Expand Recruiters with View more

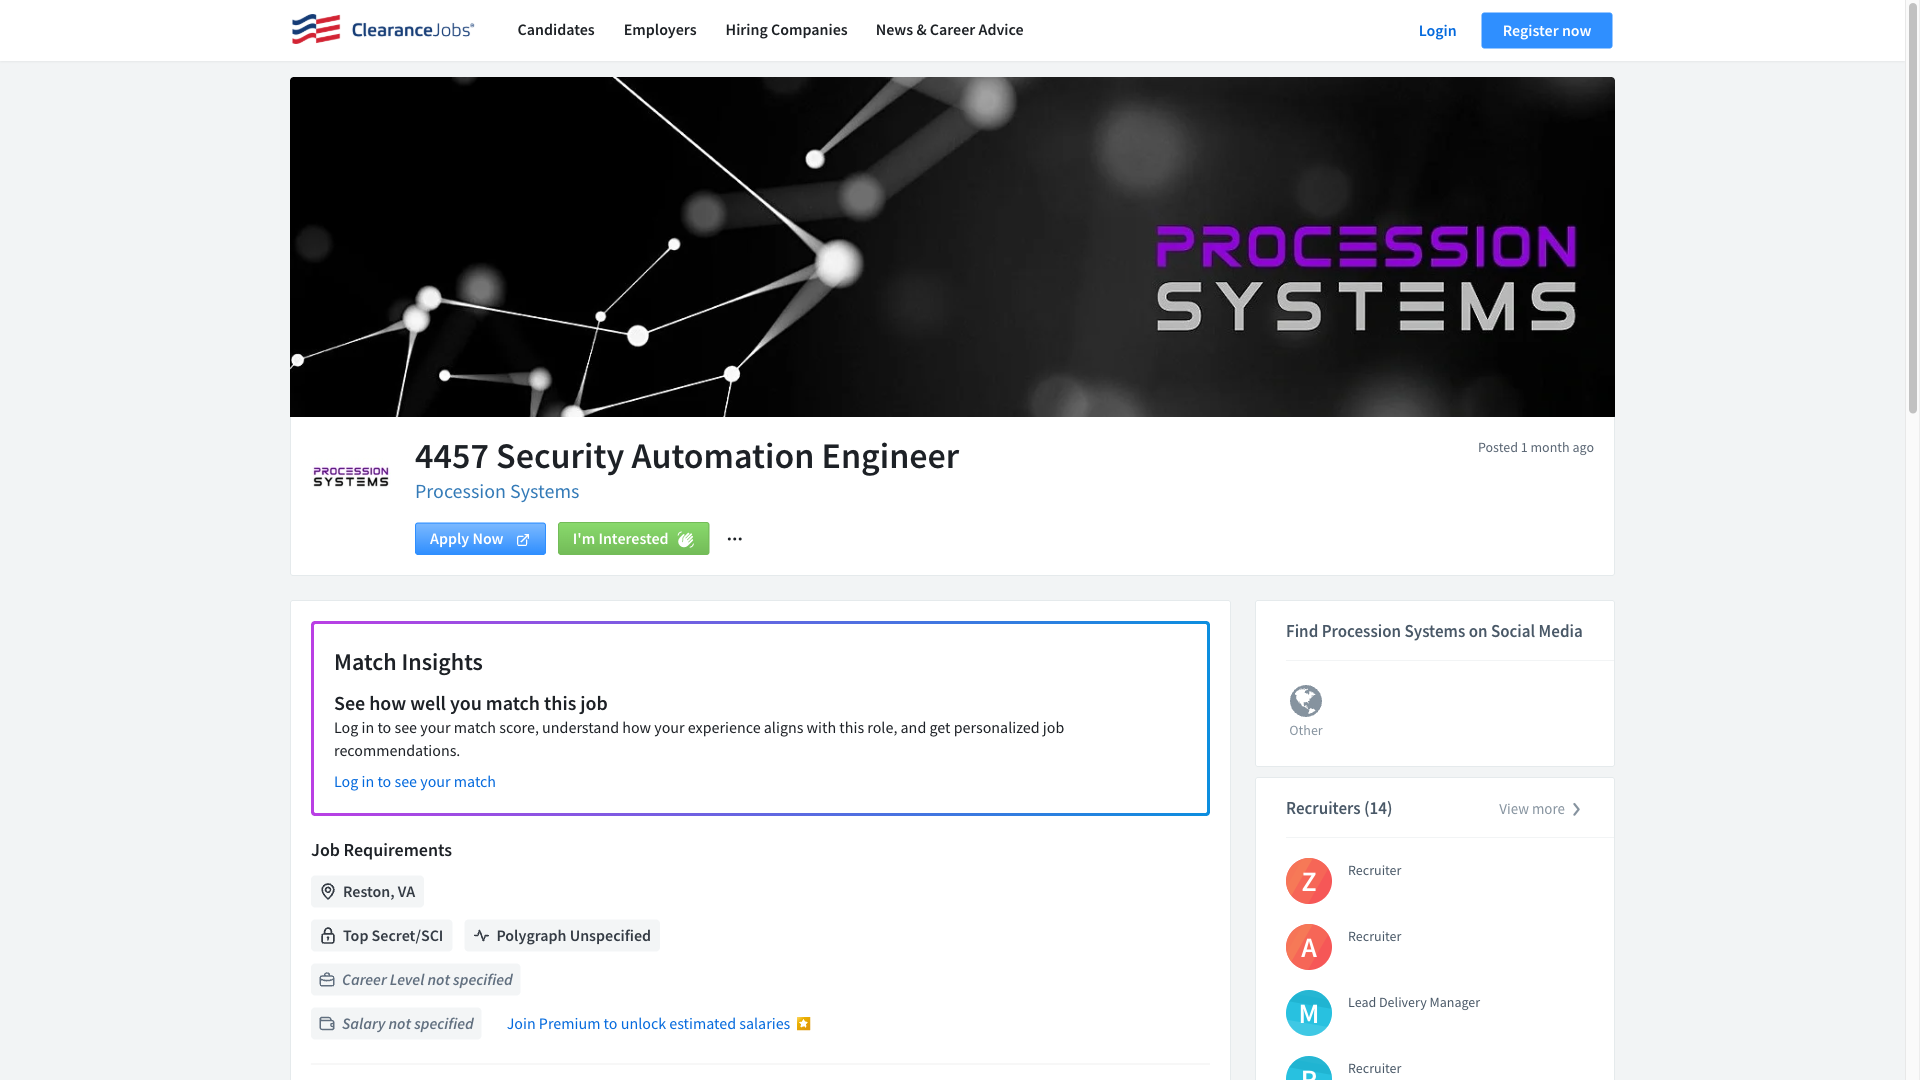pos(1540,809)
